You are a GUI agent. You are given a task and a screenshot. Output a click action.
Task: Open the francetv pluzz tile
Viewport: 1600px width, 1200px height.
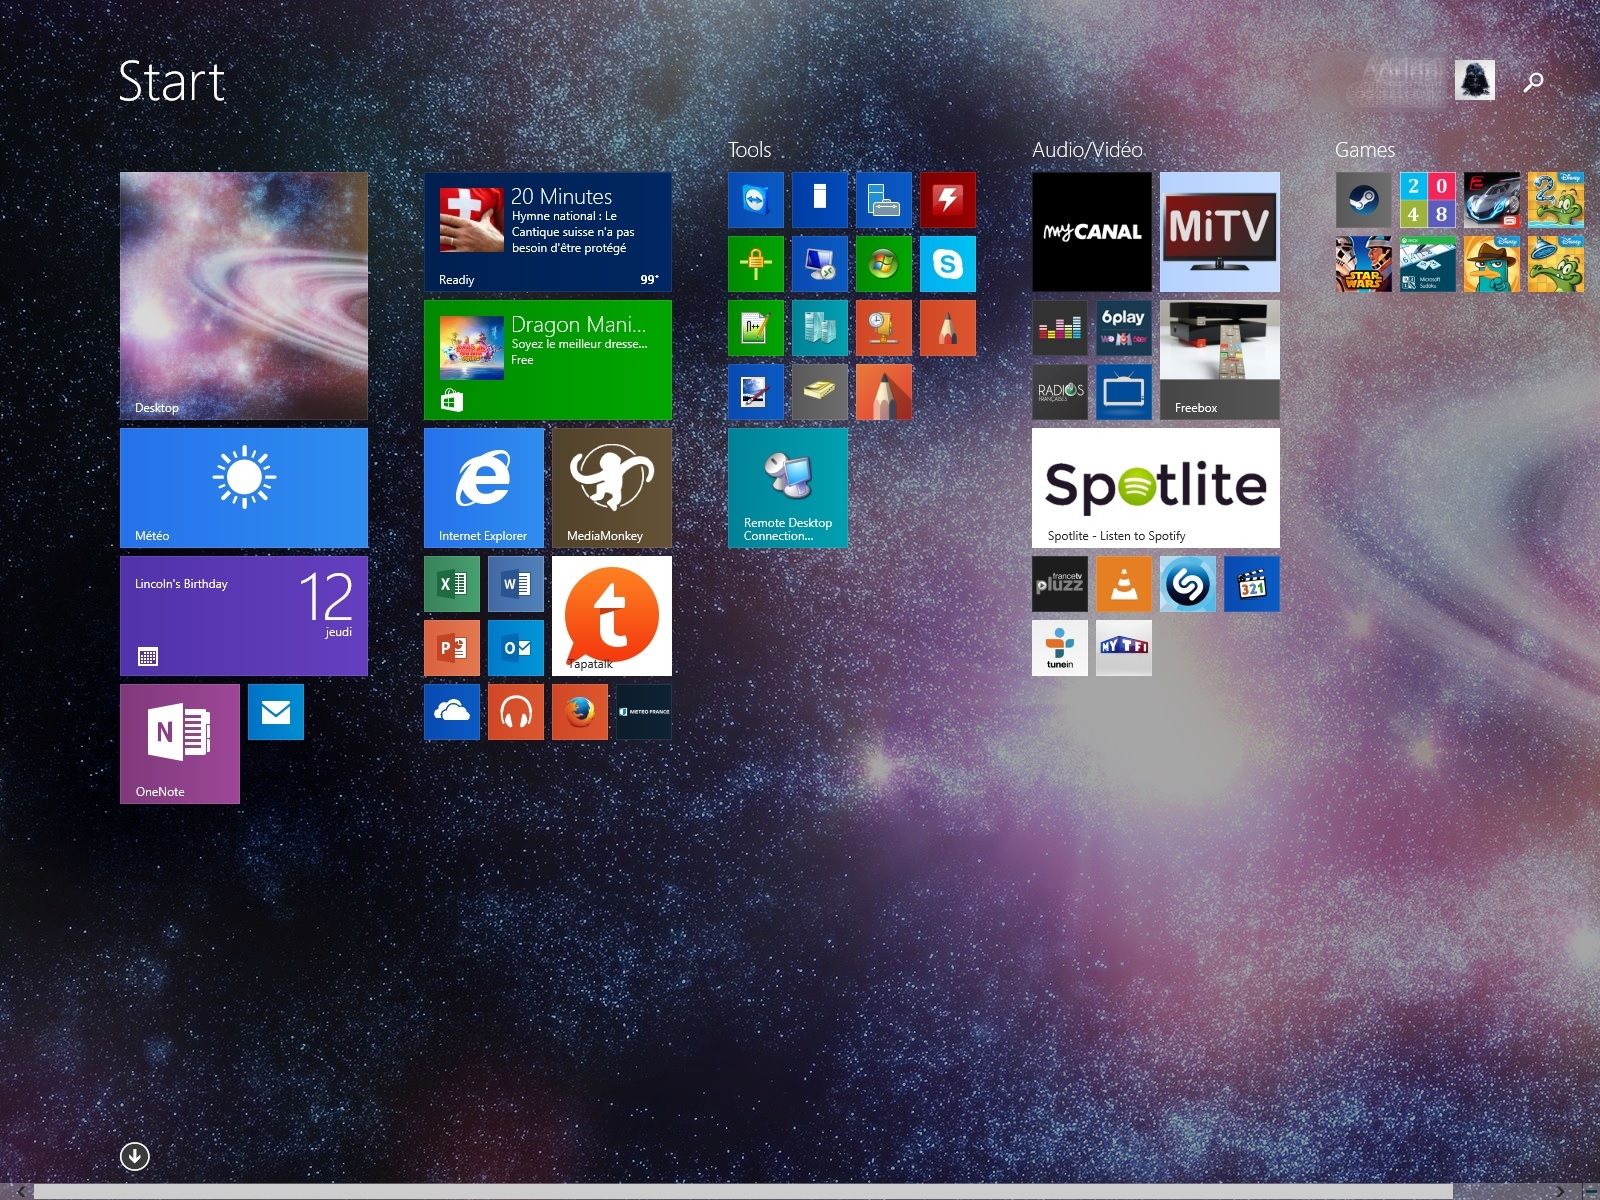click(1060, 584)
